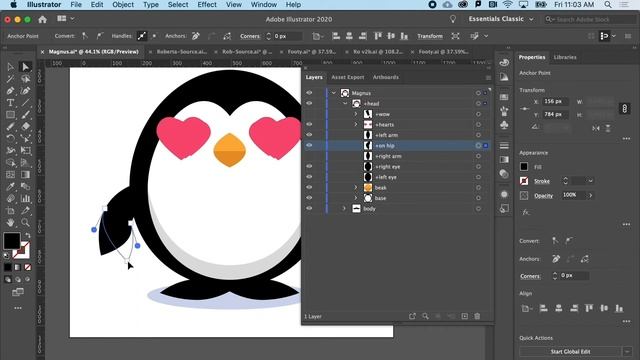
Task: Click Fill color swatch in Appearance
Action: 524,167
